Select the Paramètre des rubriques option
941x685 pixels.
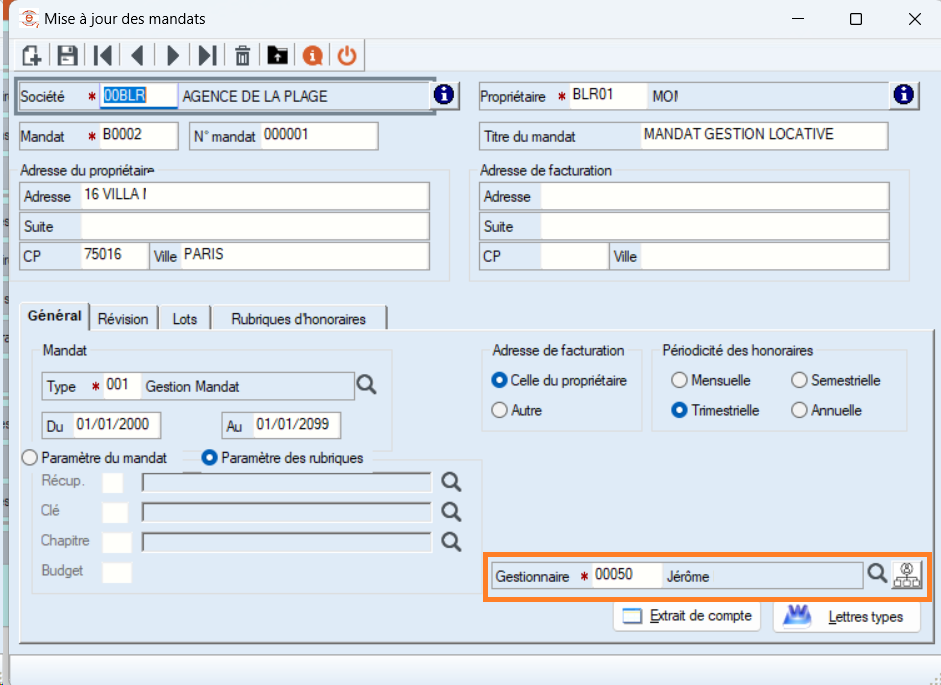click(x=283, y=458)
